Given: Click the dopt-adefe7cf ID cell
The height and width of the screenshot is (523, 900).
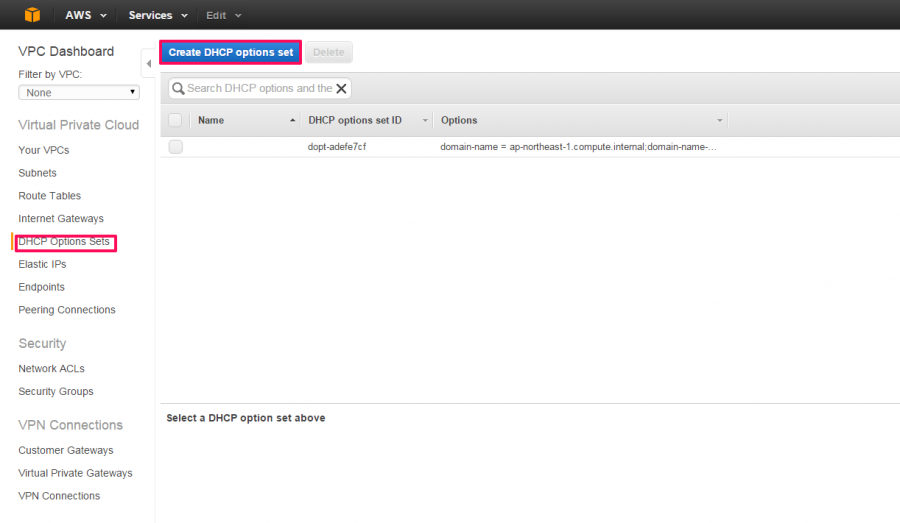Looking at the screenshot, I should coord(337,146).
